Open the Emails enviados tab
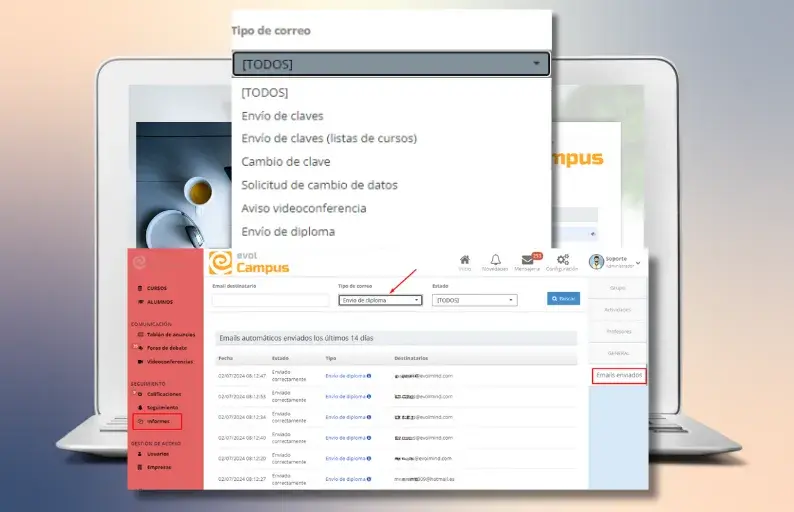This screenshot has width=794, height=512. (619, 375)
